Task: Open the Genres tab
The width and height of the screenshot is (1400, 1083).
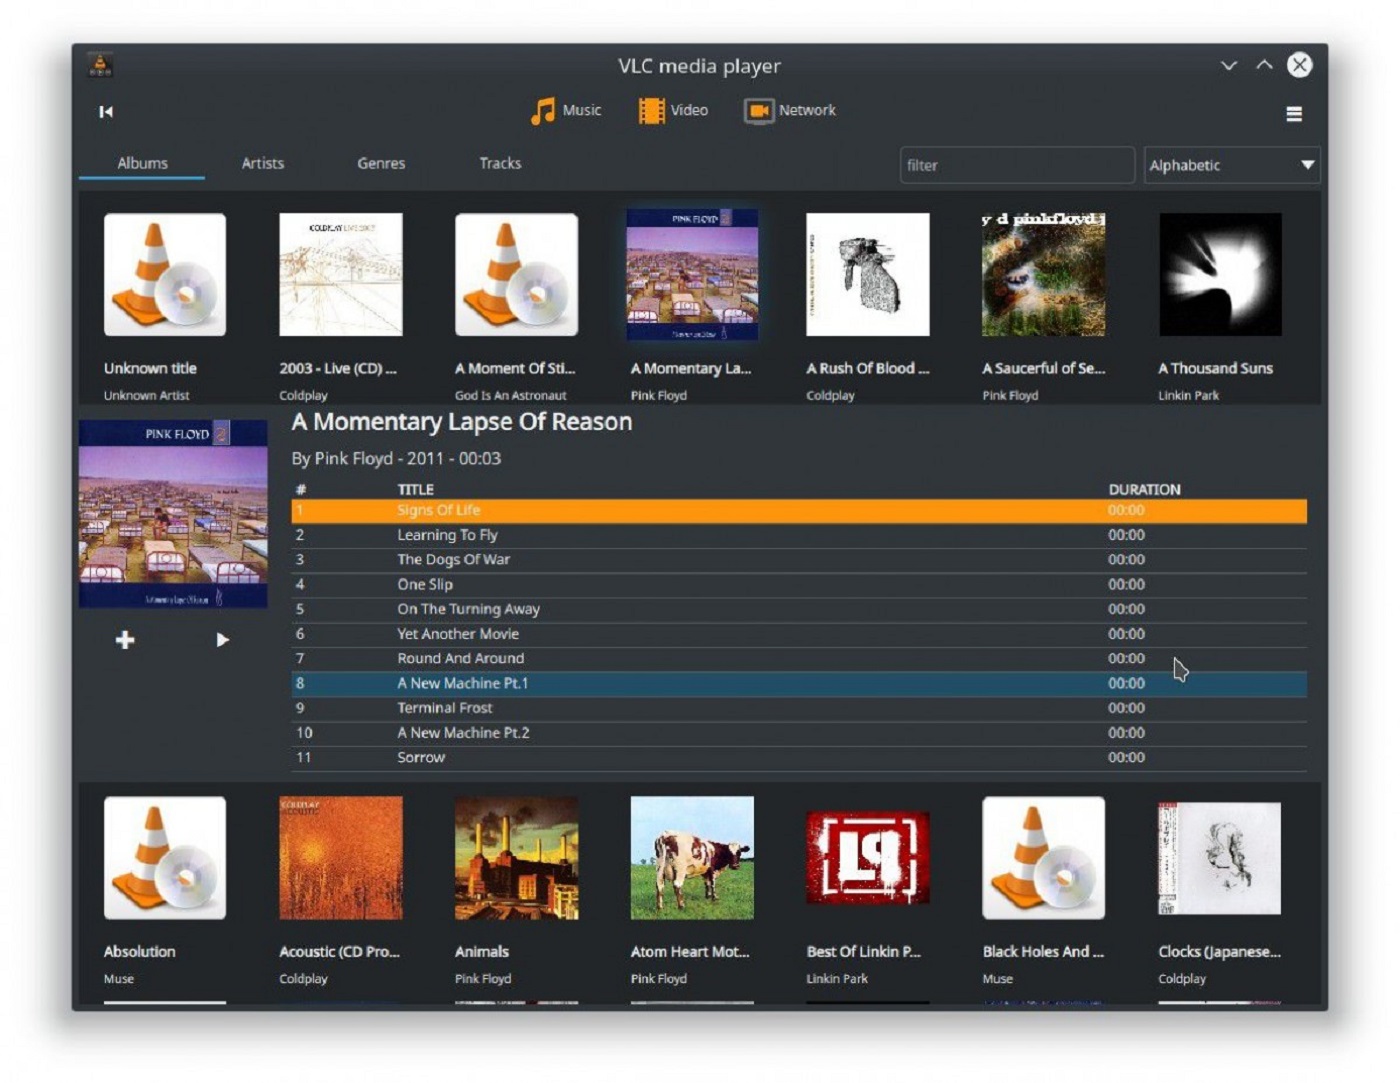Action: (x=381, y=163)
